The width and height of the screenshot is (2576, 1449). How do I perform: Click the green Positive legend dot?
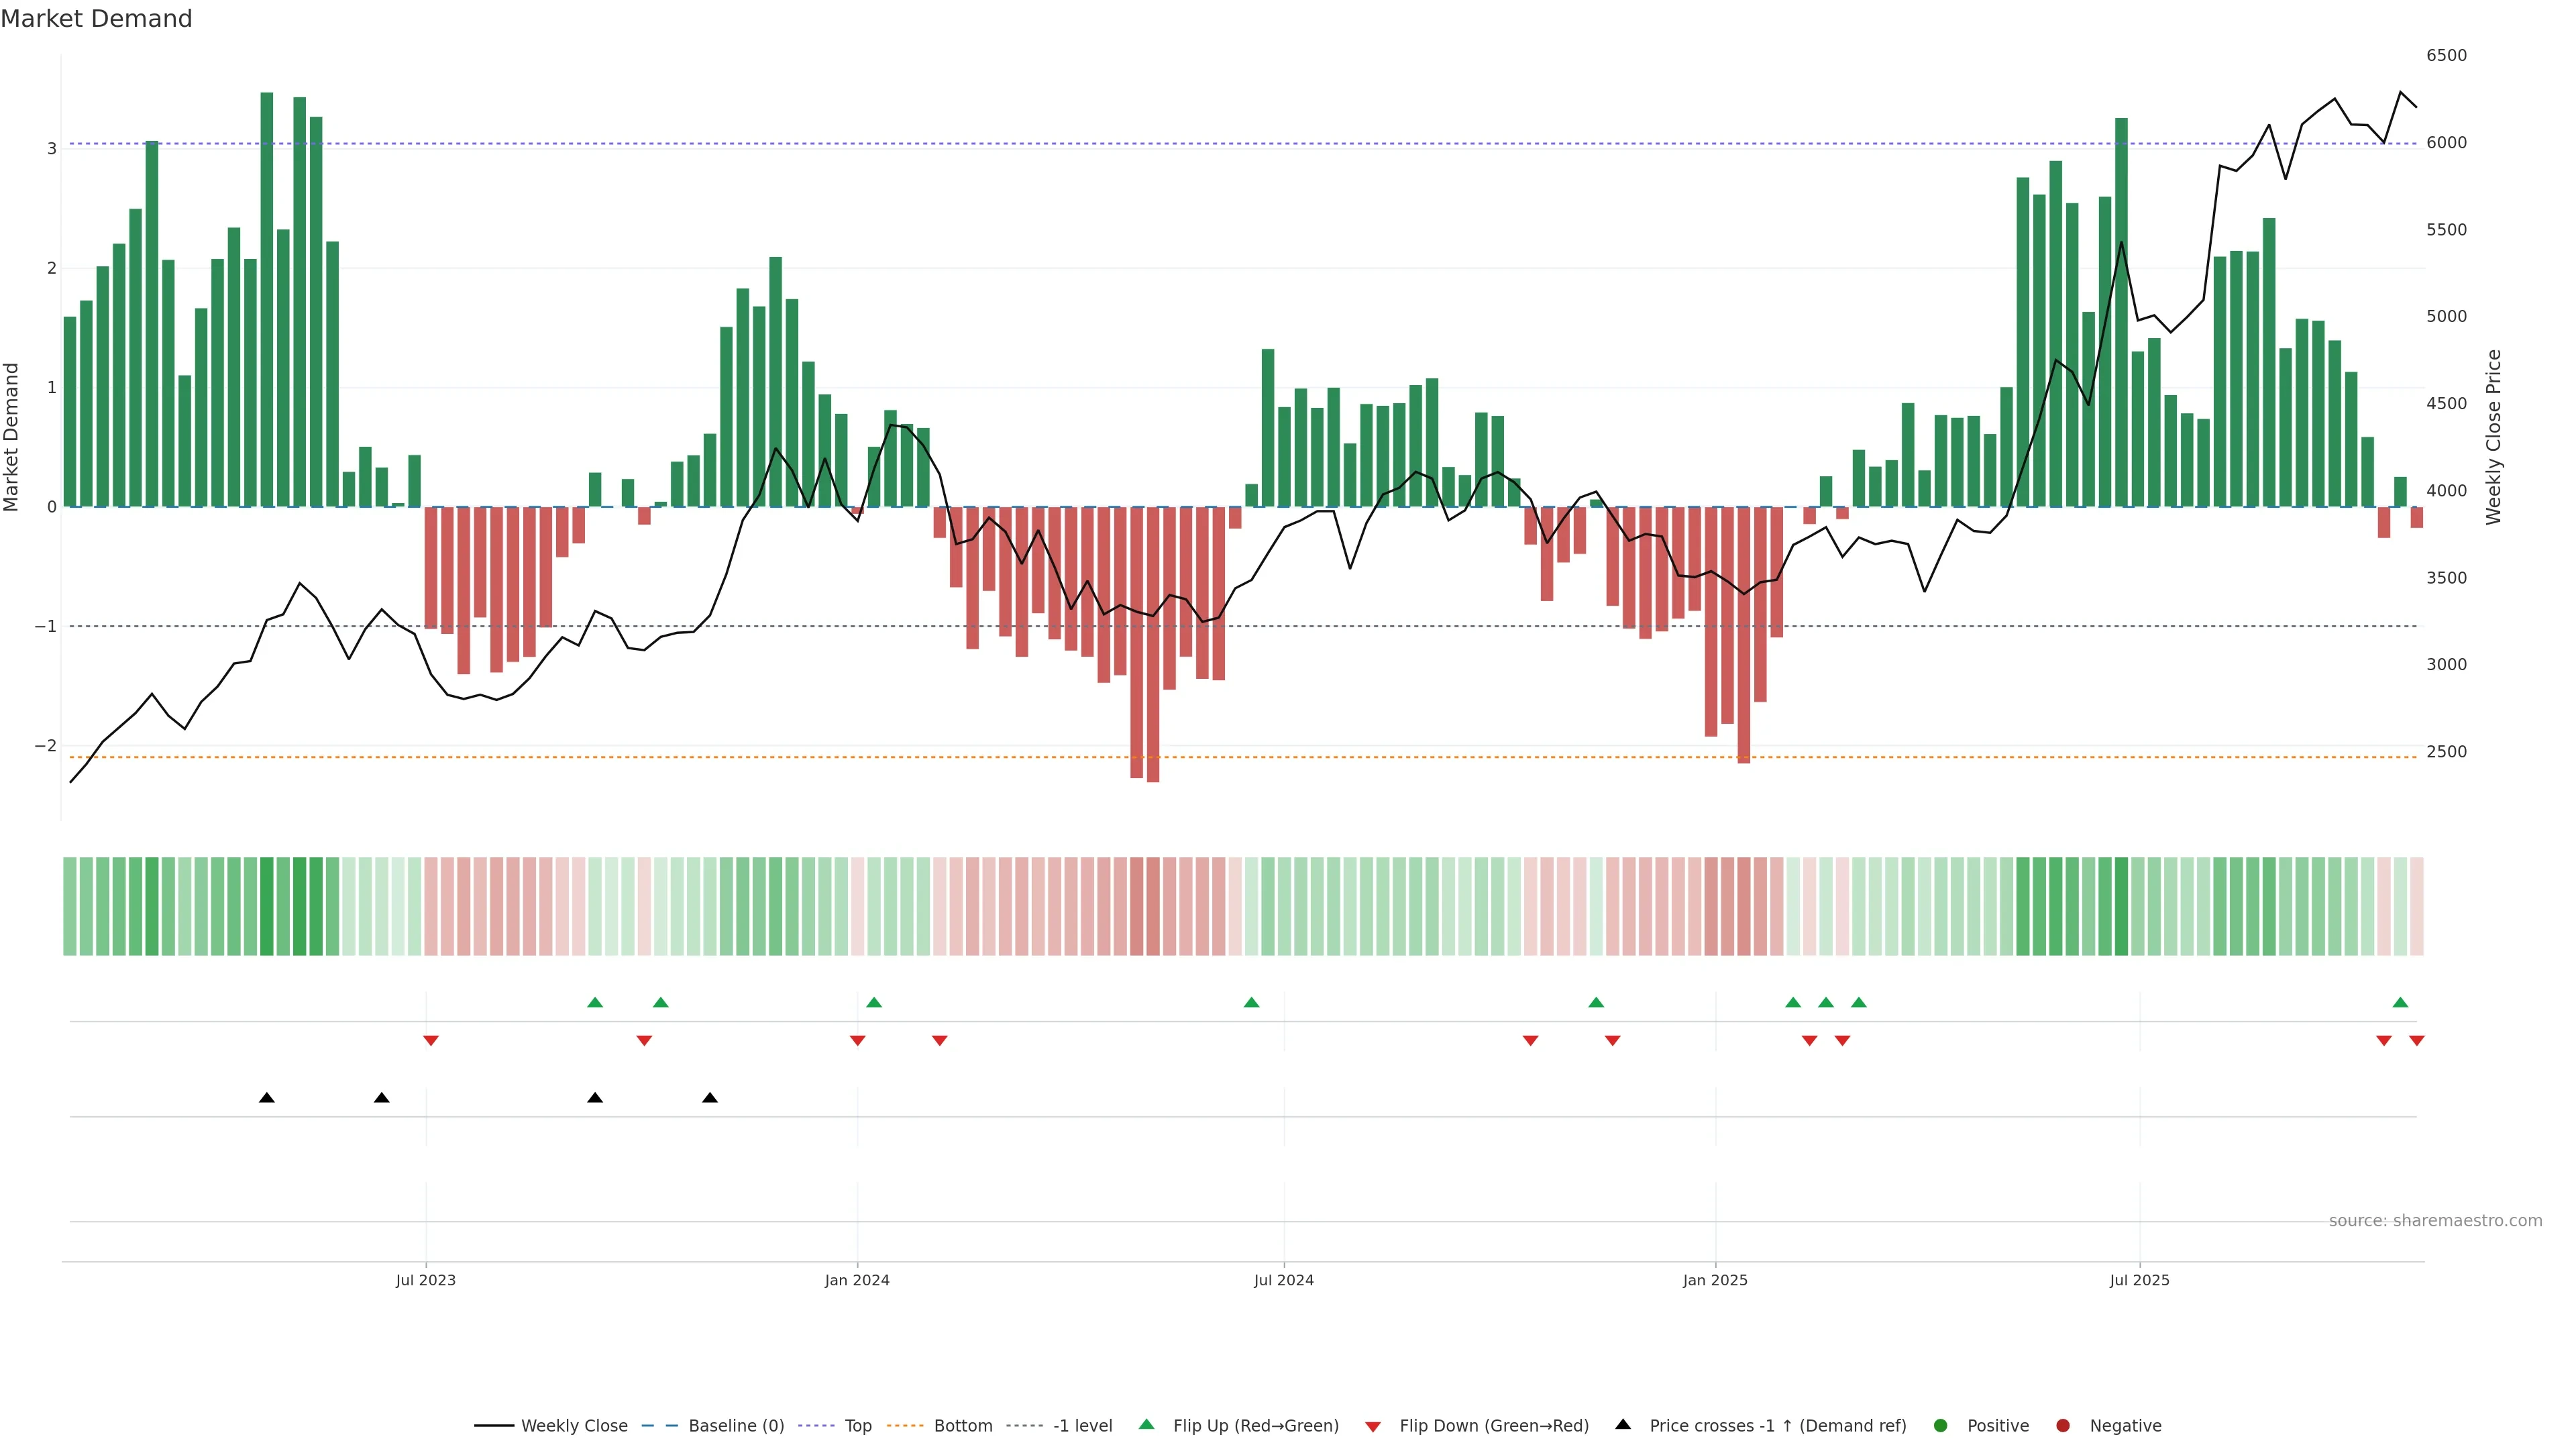point(1941,1425)
